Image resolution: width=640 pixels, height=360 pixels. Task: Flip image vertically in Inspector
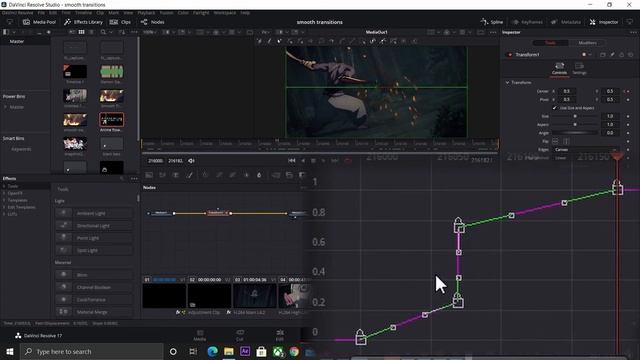tap(566, 141)
